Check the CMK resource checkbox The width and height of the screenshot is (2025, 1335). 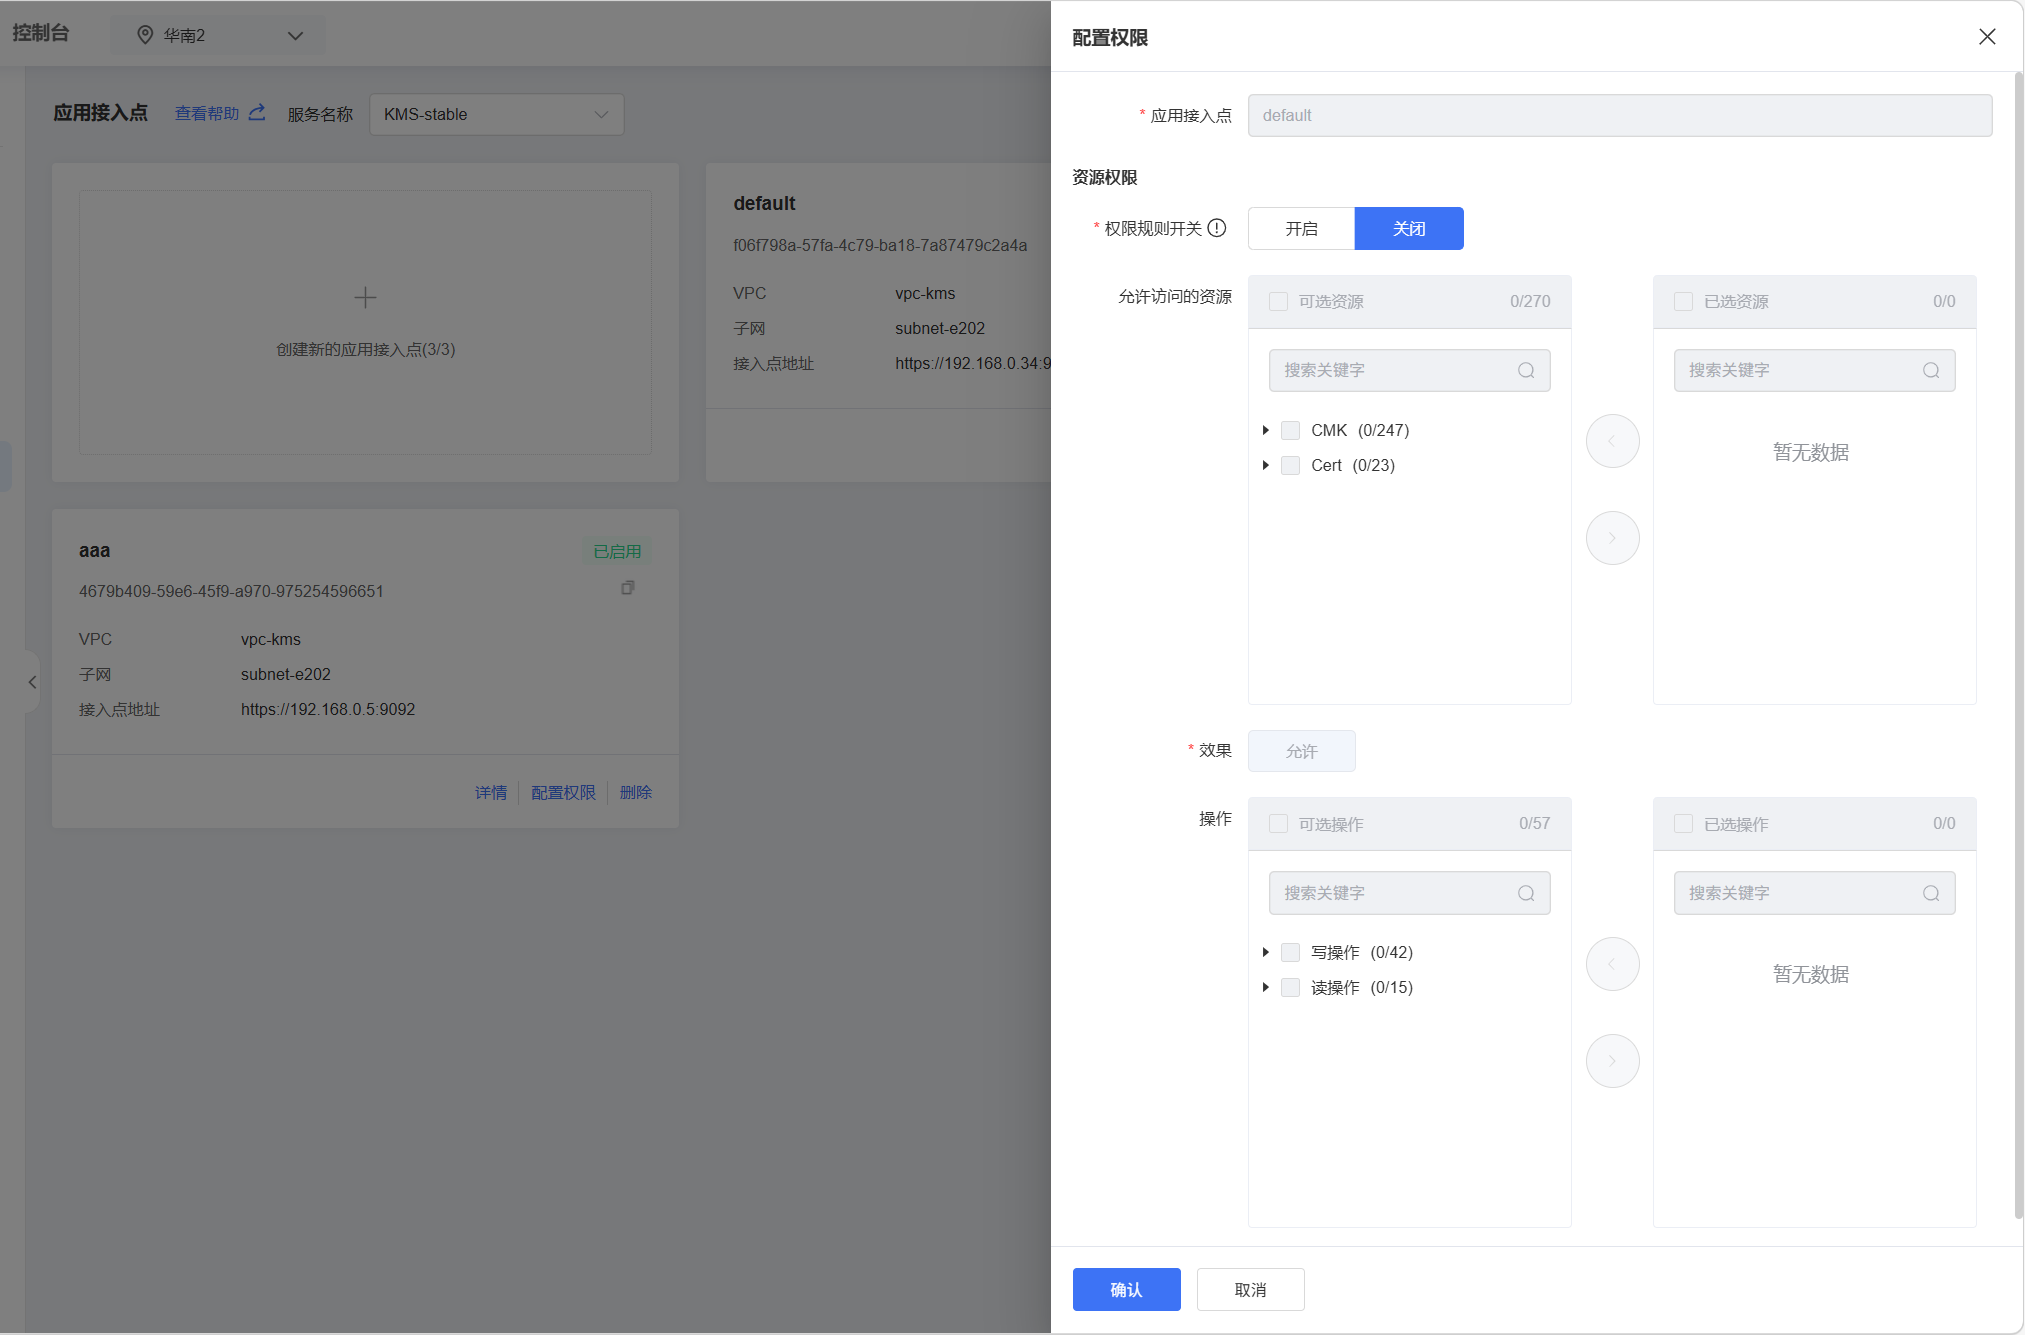click(x=1290, y=430)
